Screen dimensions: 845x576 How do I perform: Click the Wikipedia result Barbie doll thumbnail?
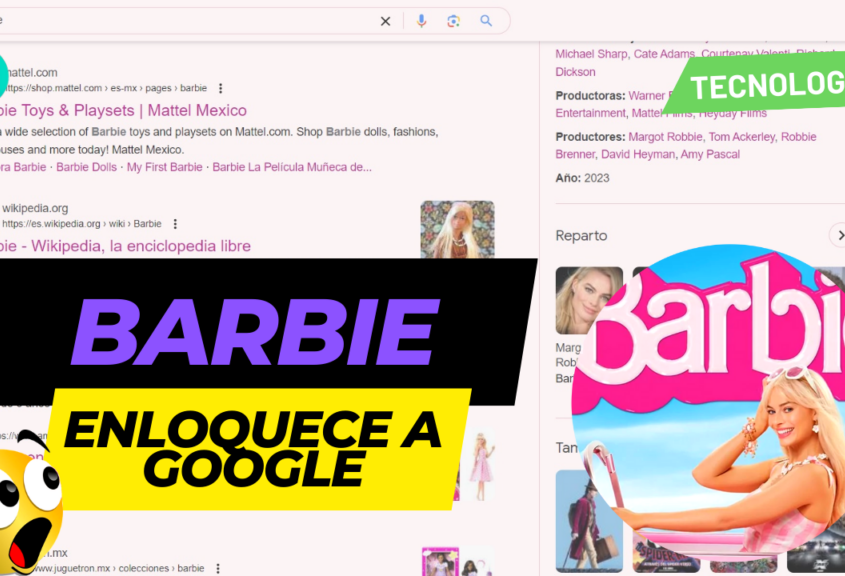point(458,230)
